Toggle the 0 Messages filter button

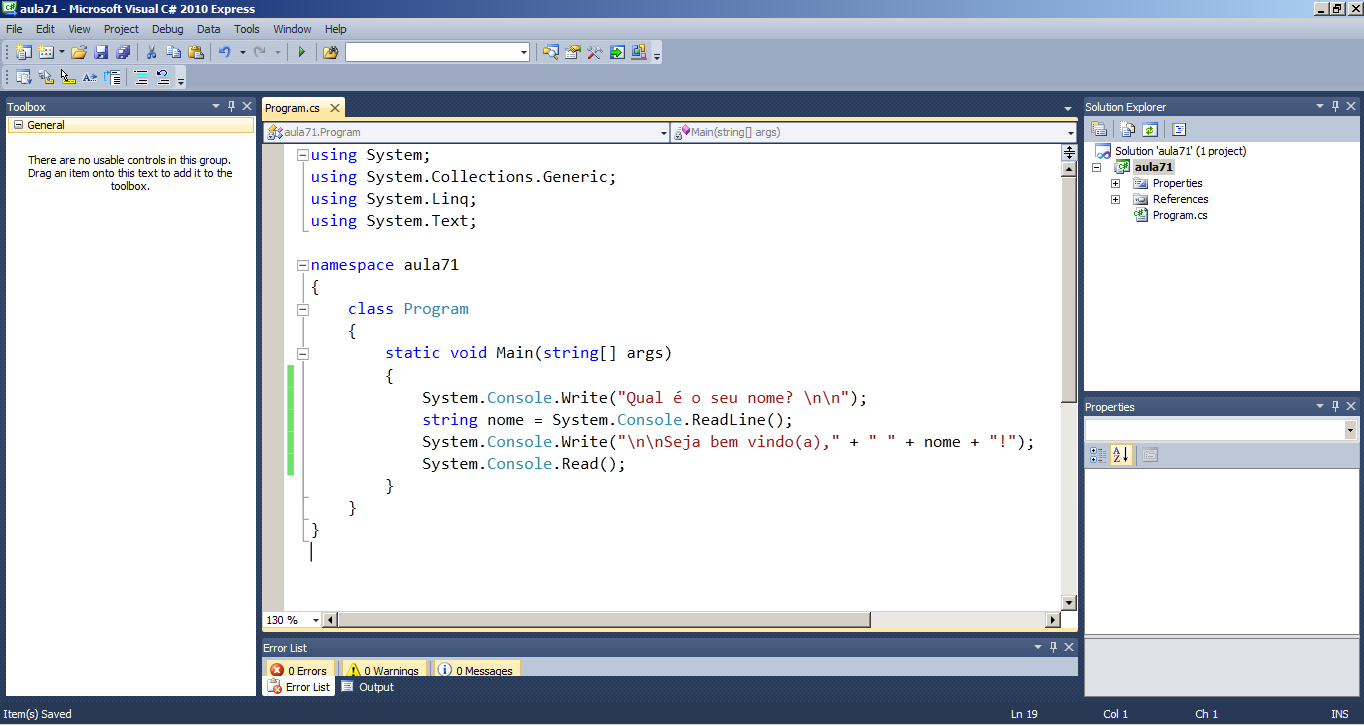(476, 670)
